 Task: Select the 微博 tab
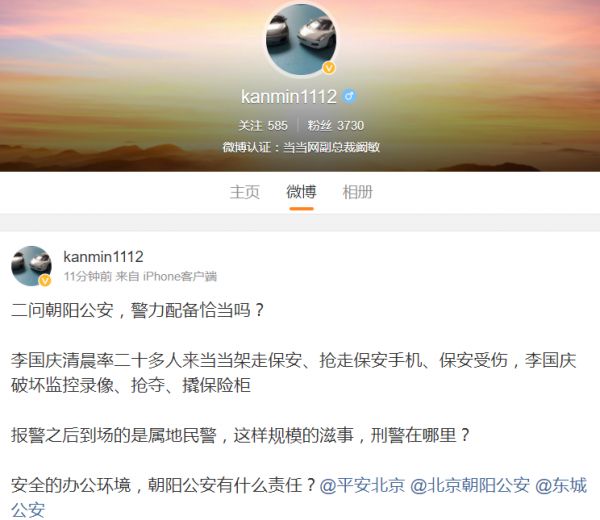[302, 192]
